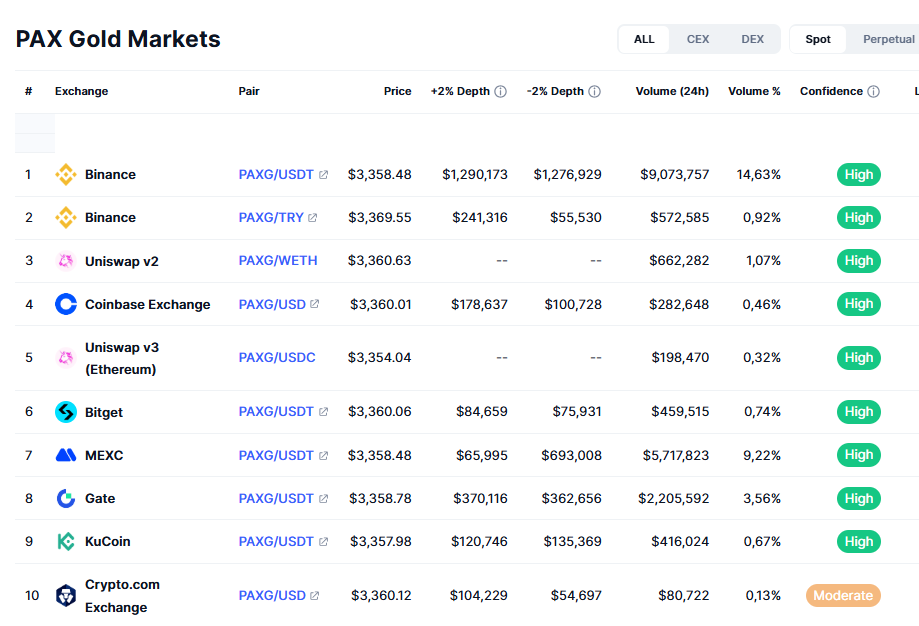Switch filter to CEX exchanges
Screen dimensions: 919x626
tap(698, 39)
